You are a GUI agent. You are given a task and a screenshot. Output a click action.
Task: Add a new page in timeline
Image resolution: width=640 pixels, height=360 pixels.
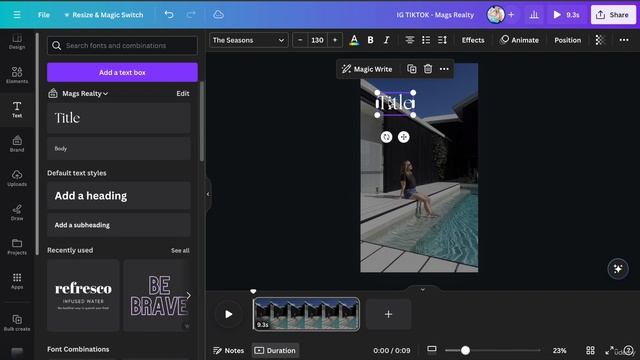[x=388, y=314]
